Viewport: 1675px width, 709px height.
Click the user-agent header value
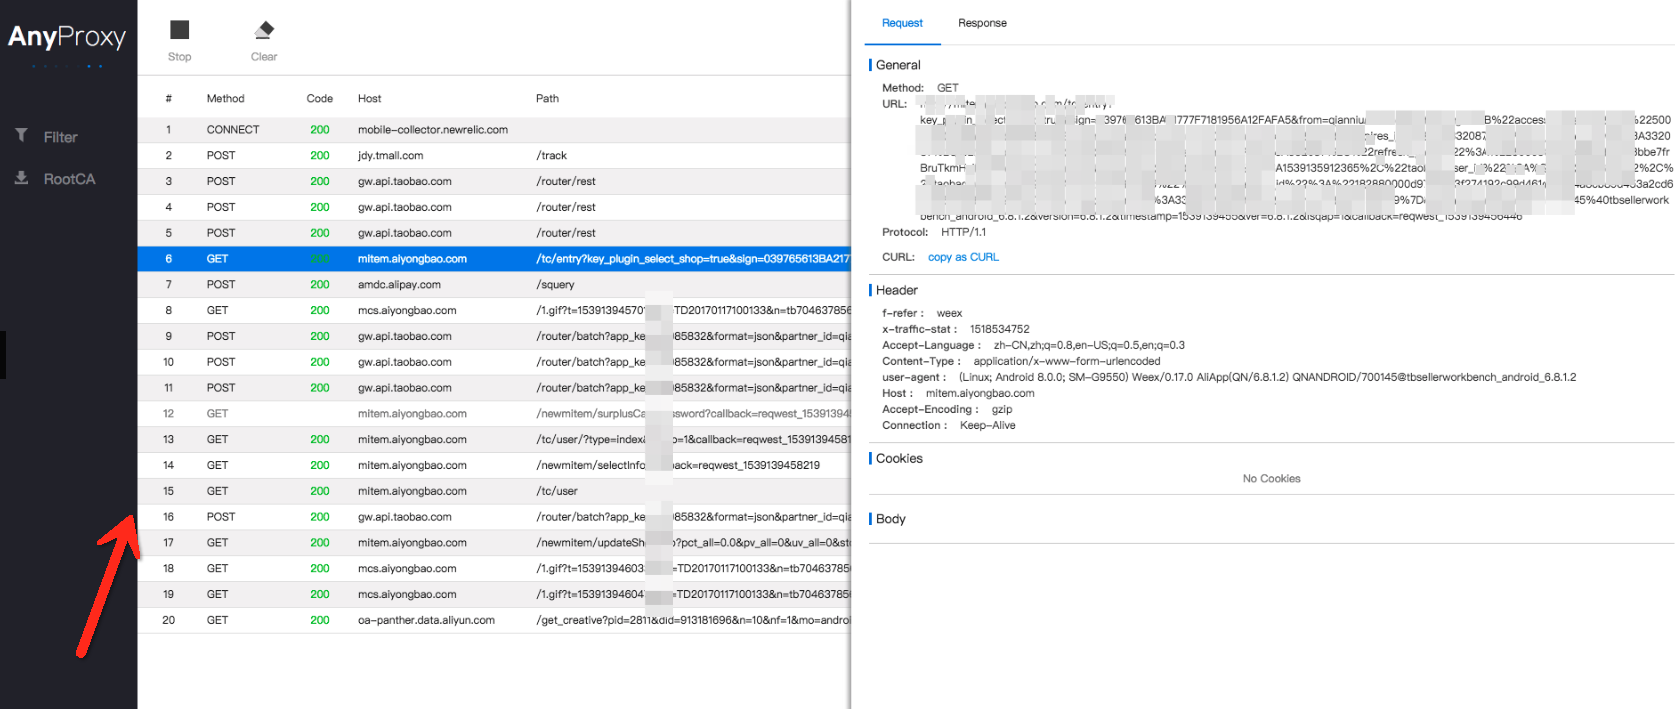(x=1267, y=377)
